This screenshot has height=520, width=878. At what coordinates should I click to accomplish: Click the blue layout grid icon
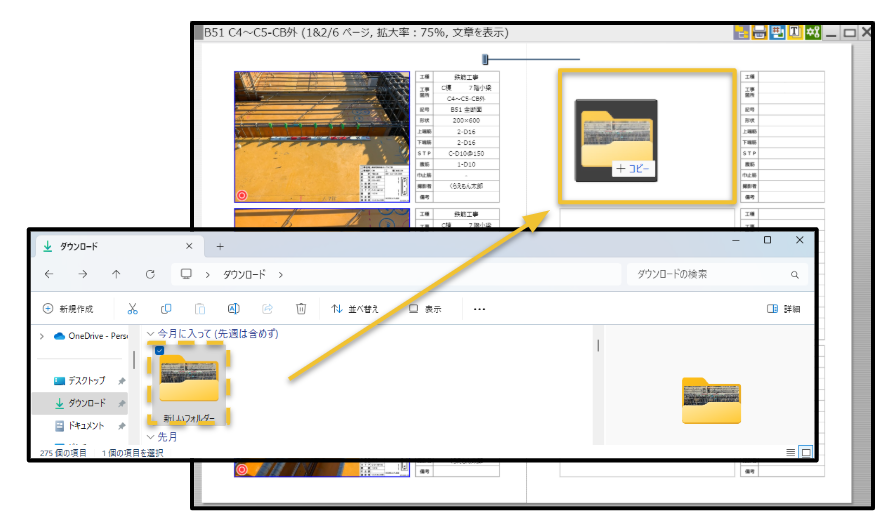[777, 33]
